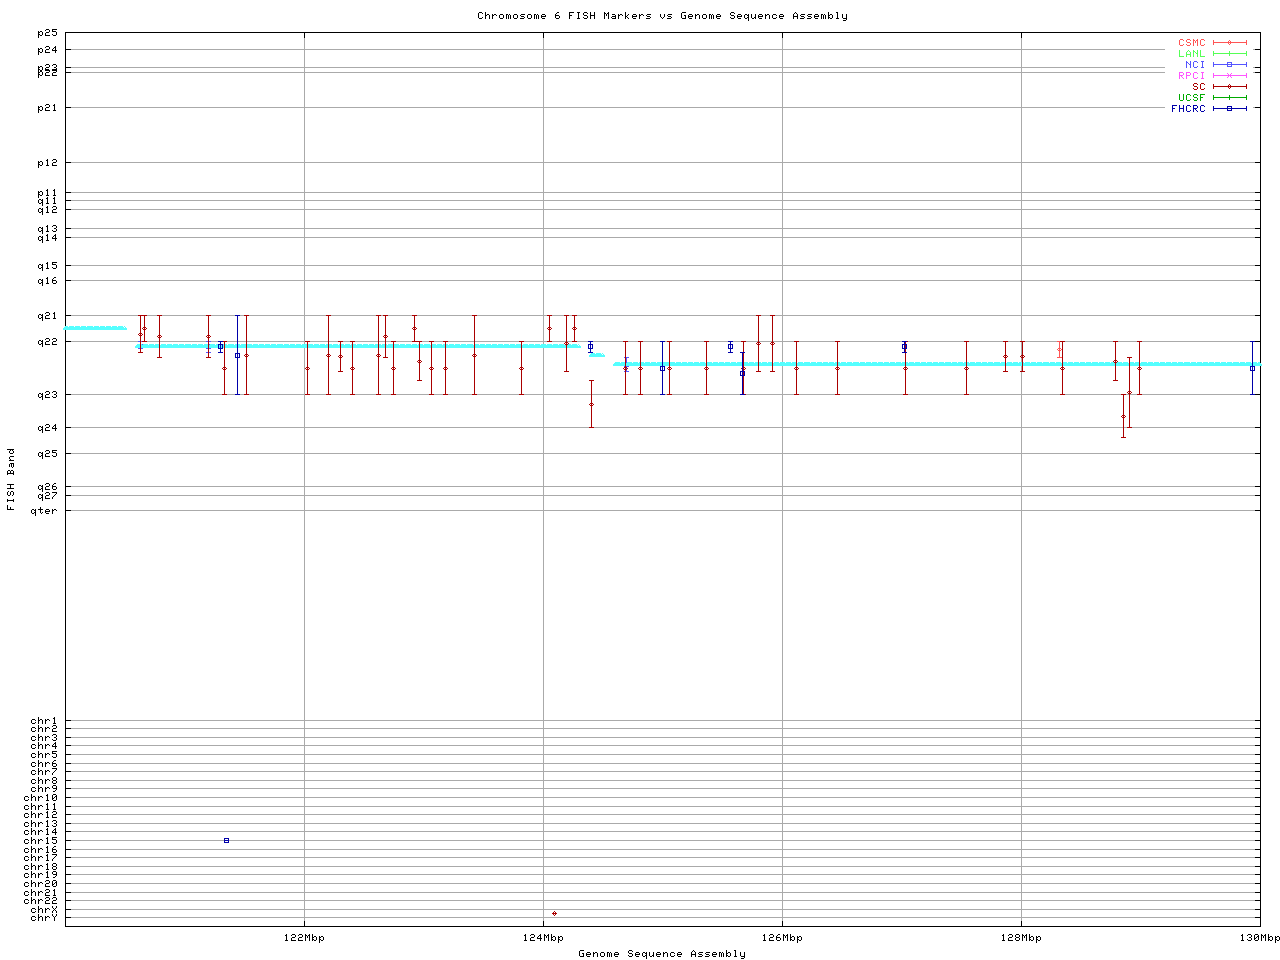Click the Genome Sequence Assembly axis title
1280x960 pixels.
click(x=662, y=954)
